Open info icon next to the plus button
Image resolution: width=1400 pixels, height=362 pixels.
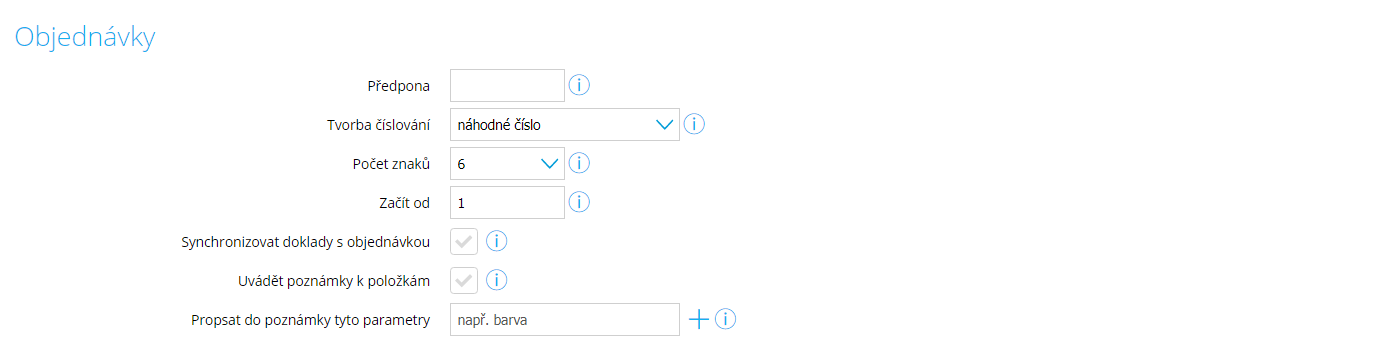(x=726, y=319)
